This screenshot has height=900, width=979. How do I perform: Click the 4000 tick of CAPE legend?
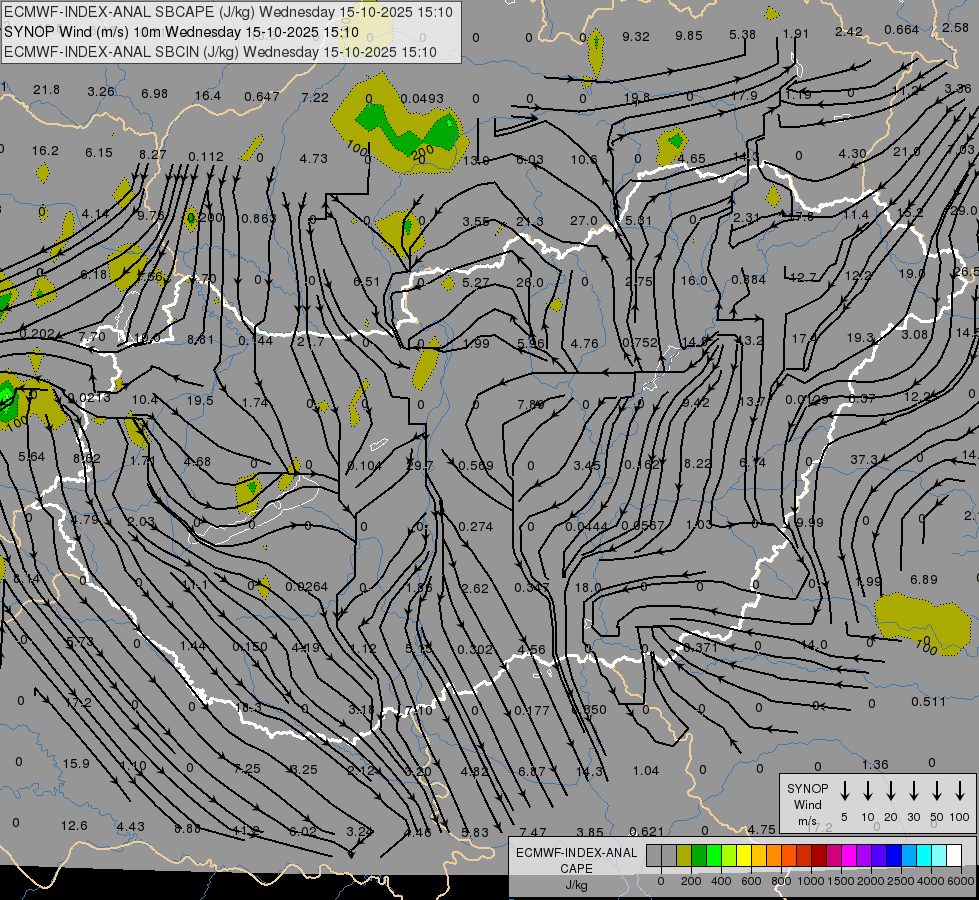point(930,881)
